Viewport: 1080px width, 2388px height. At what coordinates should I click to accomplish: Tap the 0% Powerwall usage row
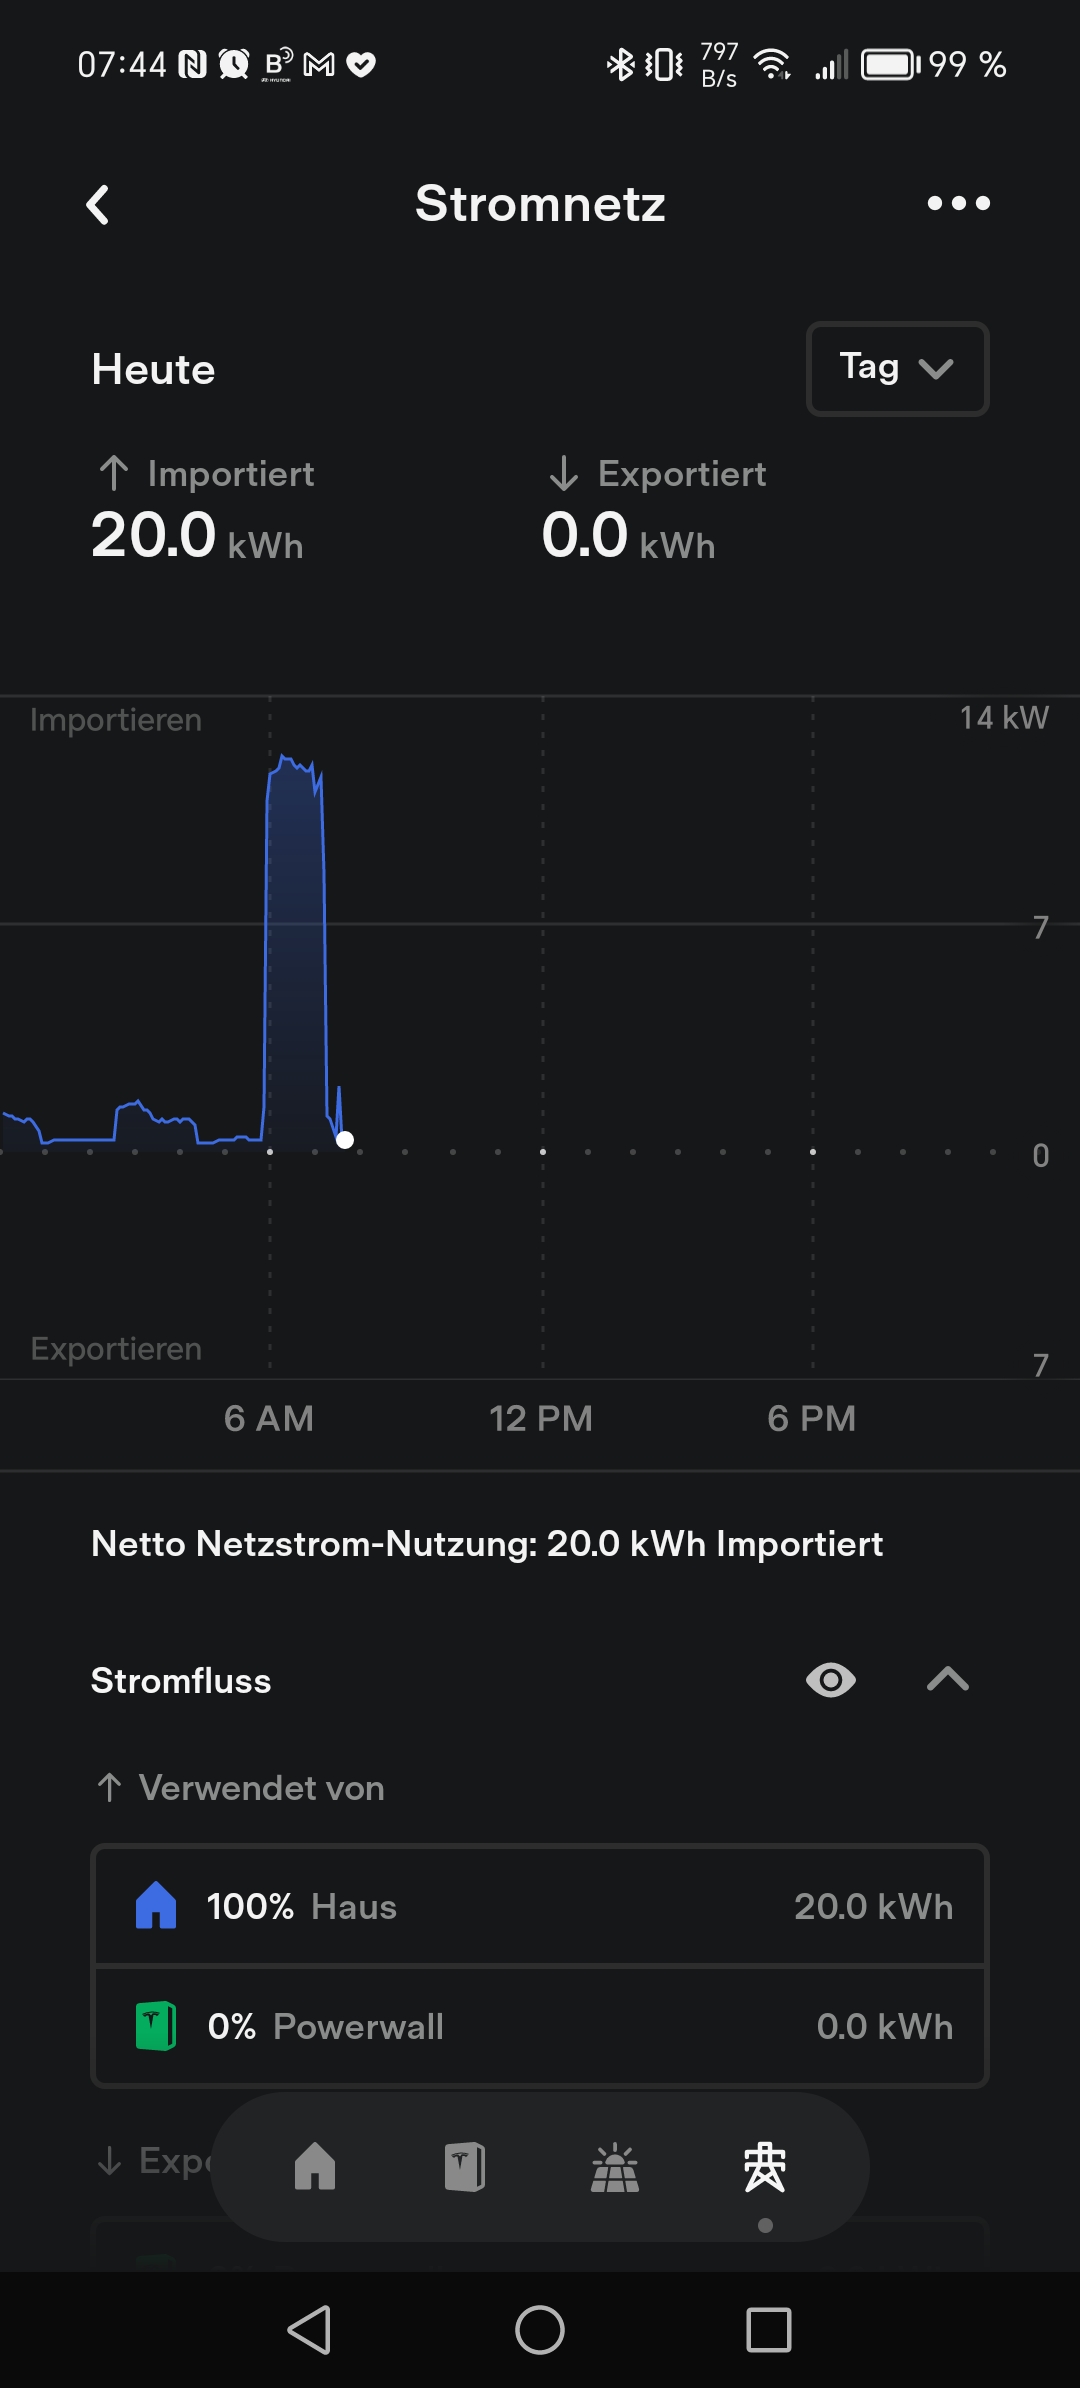(x=540, y=2026)
